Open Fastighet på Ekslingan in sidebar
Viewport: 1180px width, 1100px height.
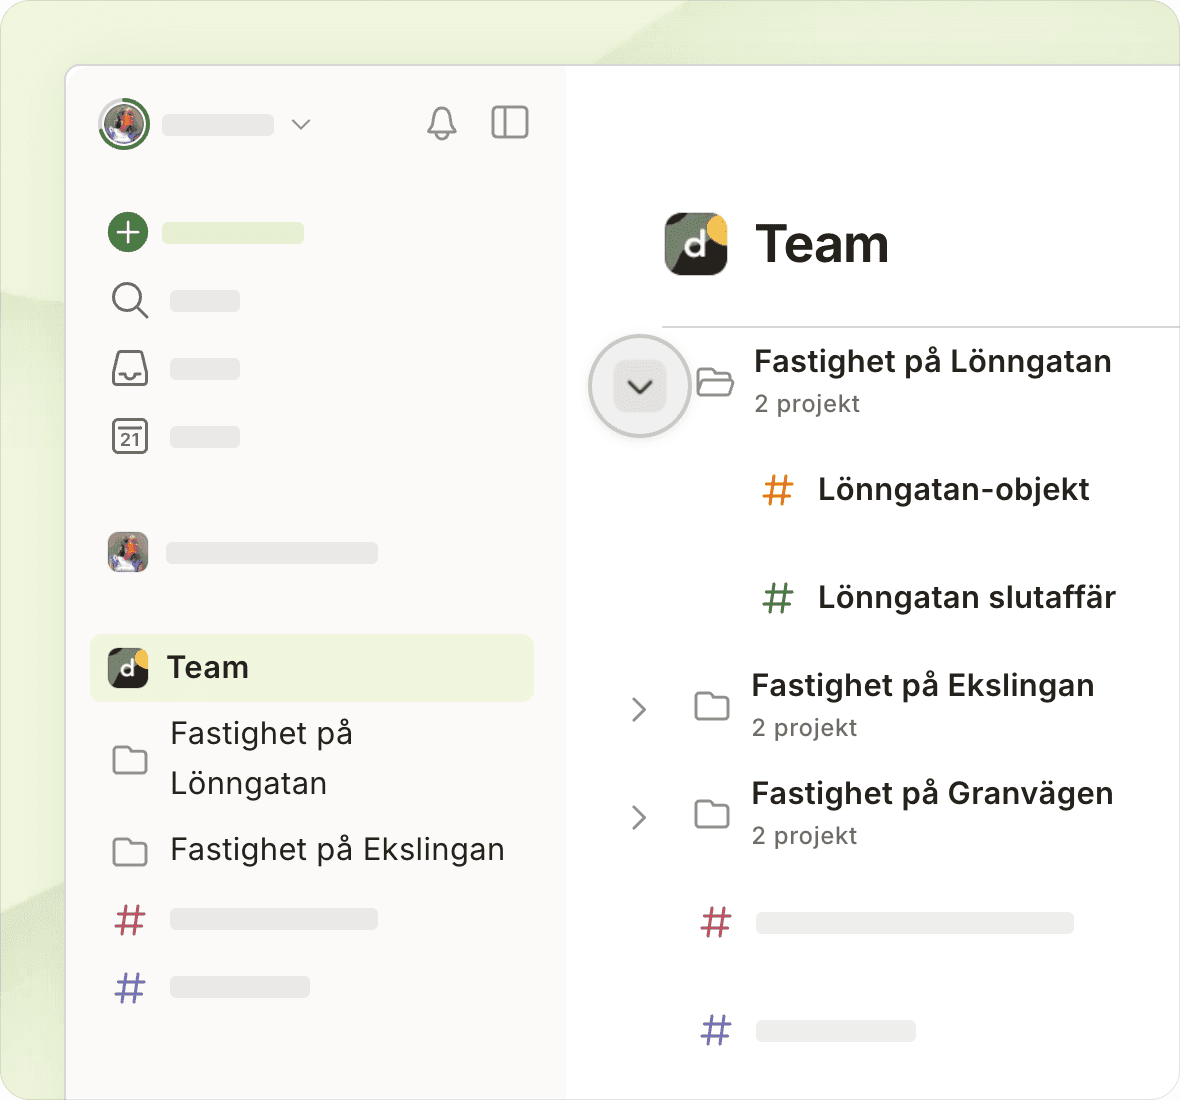point(336,849)
